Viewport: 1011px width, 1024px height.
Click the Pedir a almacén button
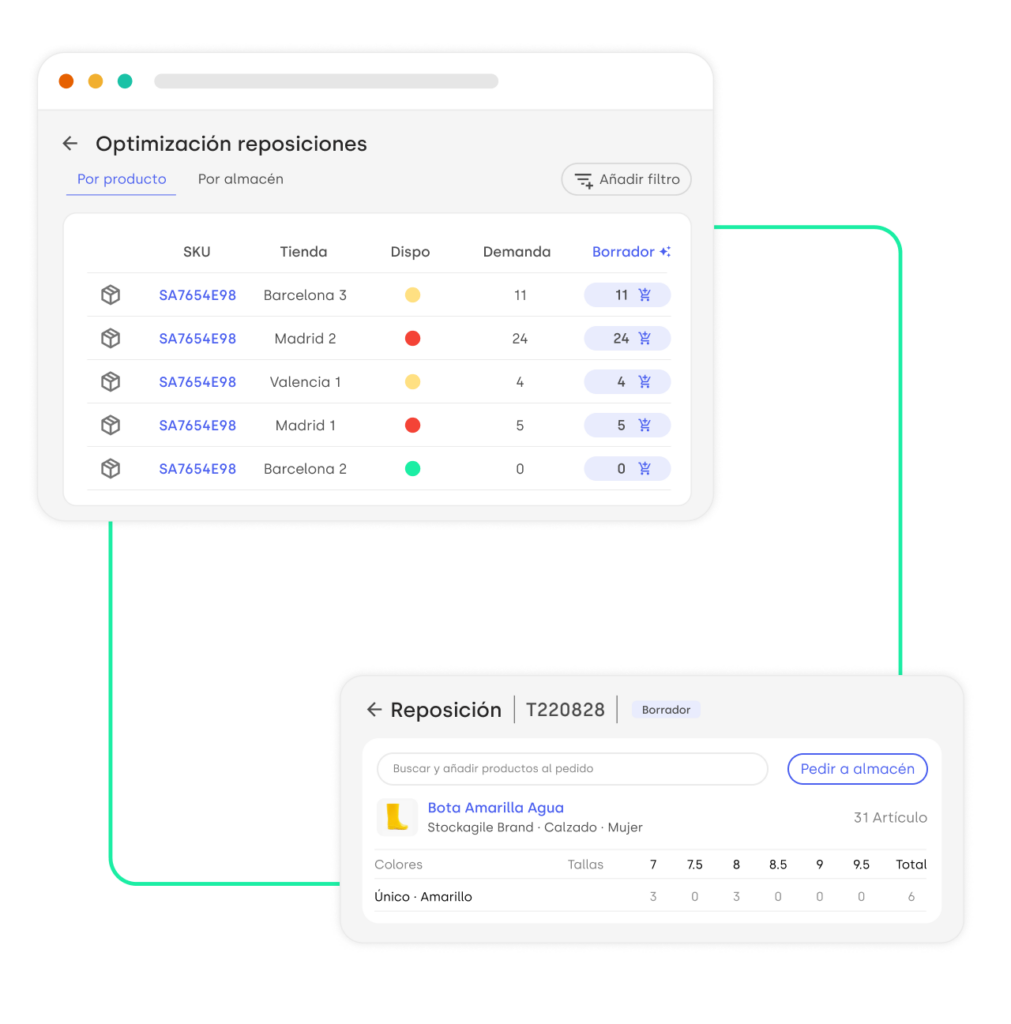[x=857, y=768]
